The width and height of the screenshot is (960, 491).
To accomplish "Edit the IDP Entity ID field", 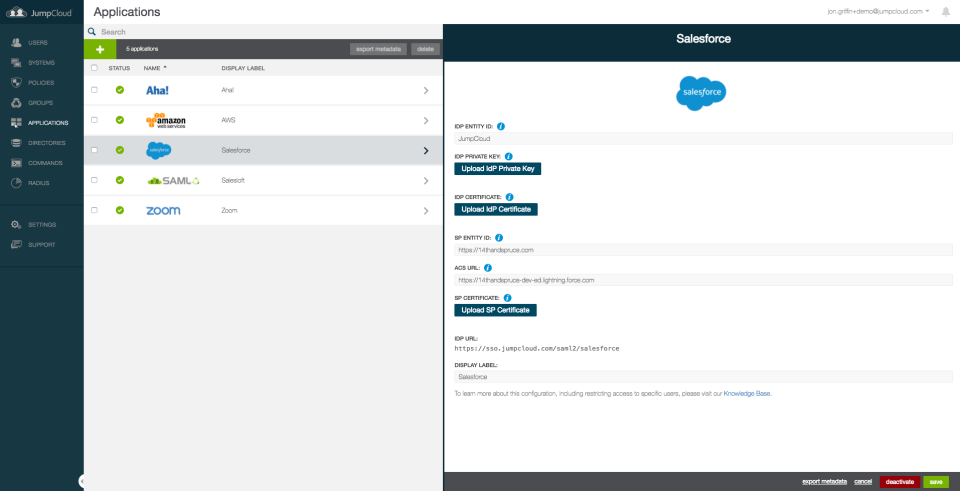I will (703, 138).
